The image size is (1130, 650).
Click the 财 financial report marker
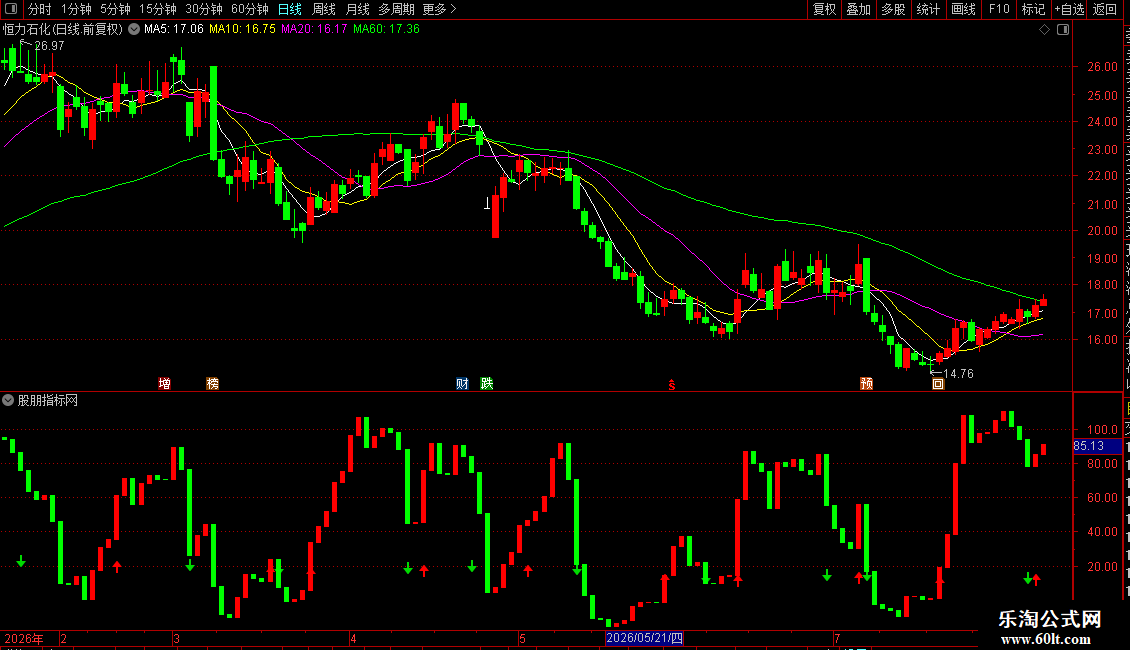coord(462,383)
